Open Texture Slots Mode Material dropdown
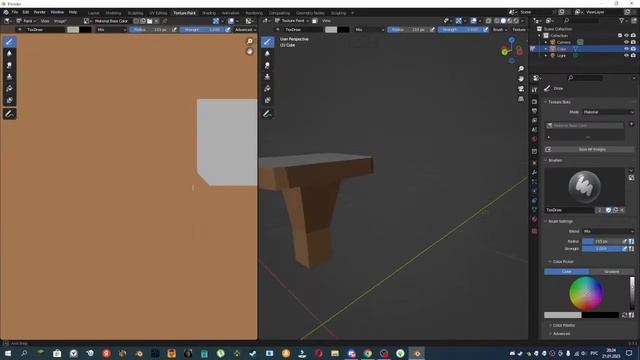Screen dimensions: 640x360 tap(608, 112)
